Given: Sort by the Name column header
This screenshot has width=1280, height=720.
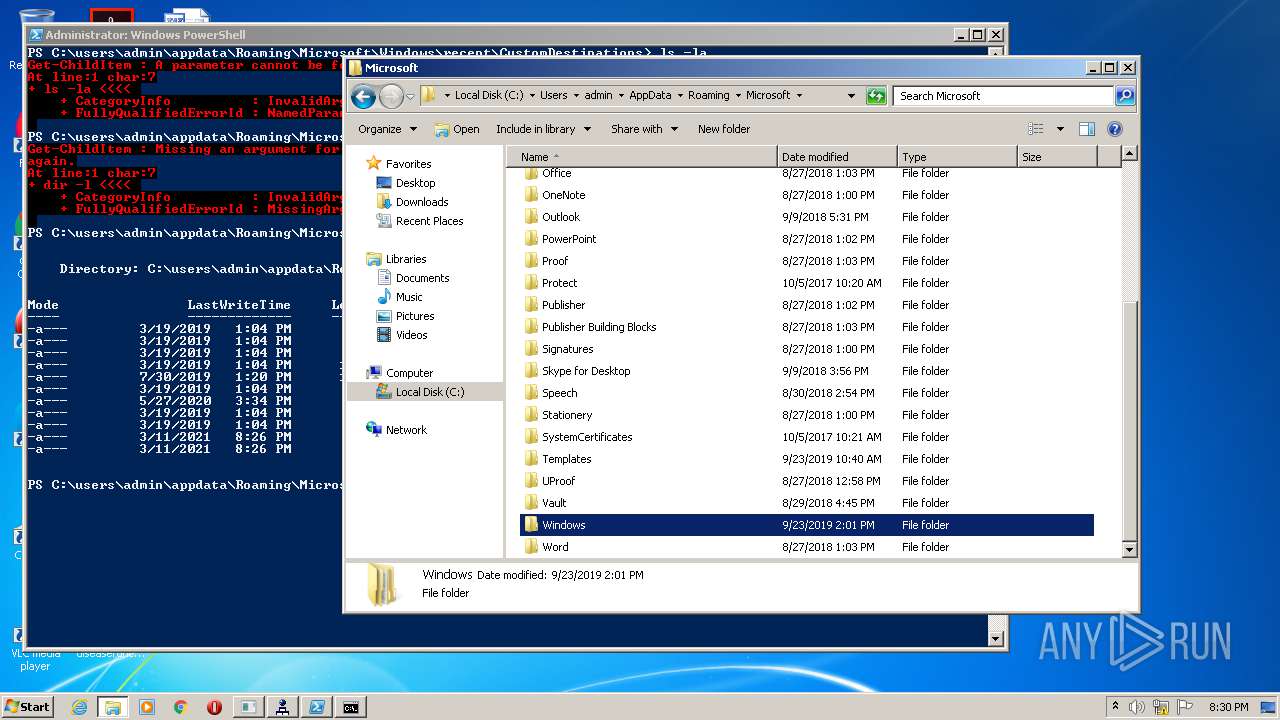Looking at the screenshot, I should pos(642,157).
